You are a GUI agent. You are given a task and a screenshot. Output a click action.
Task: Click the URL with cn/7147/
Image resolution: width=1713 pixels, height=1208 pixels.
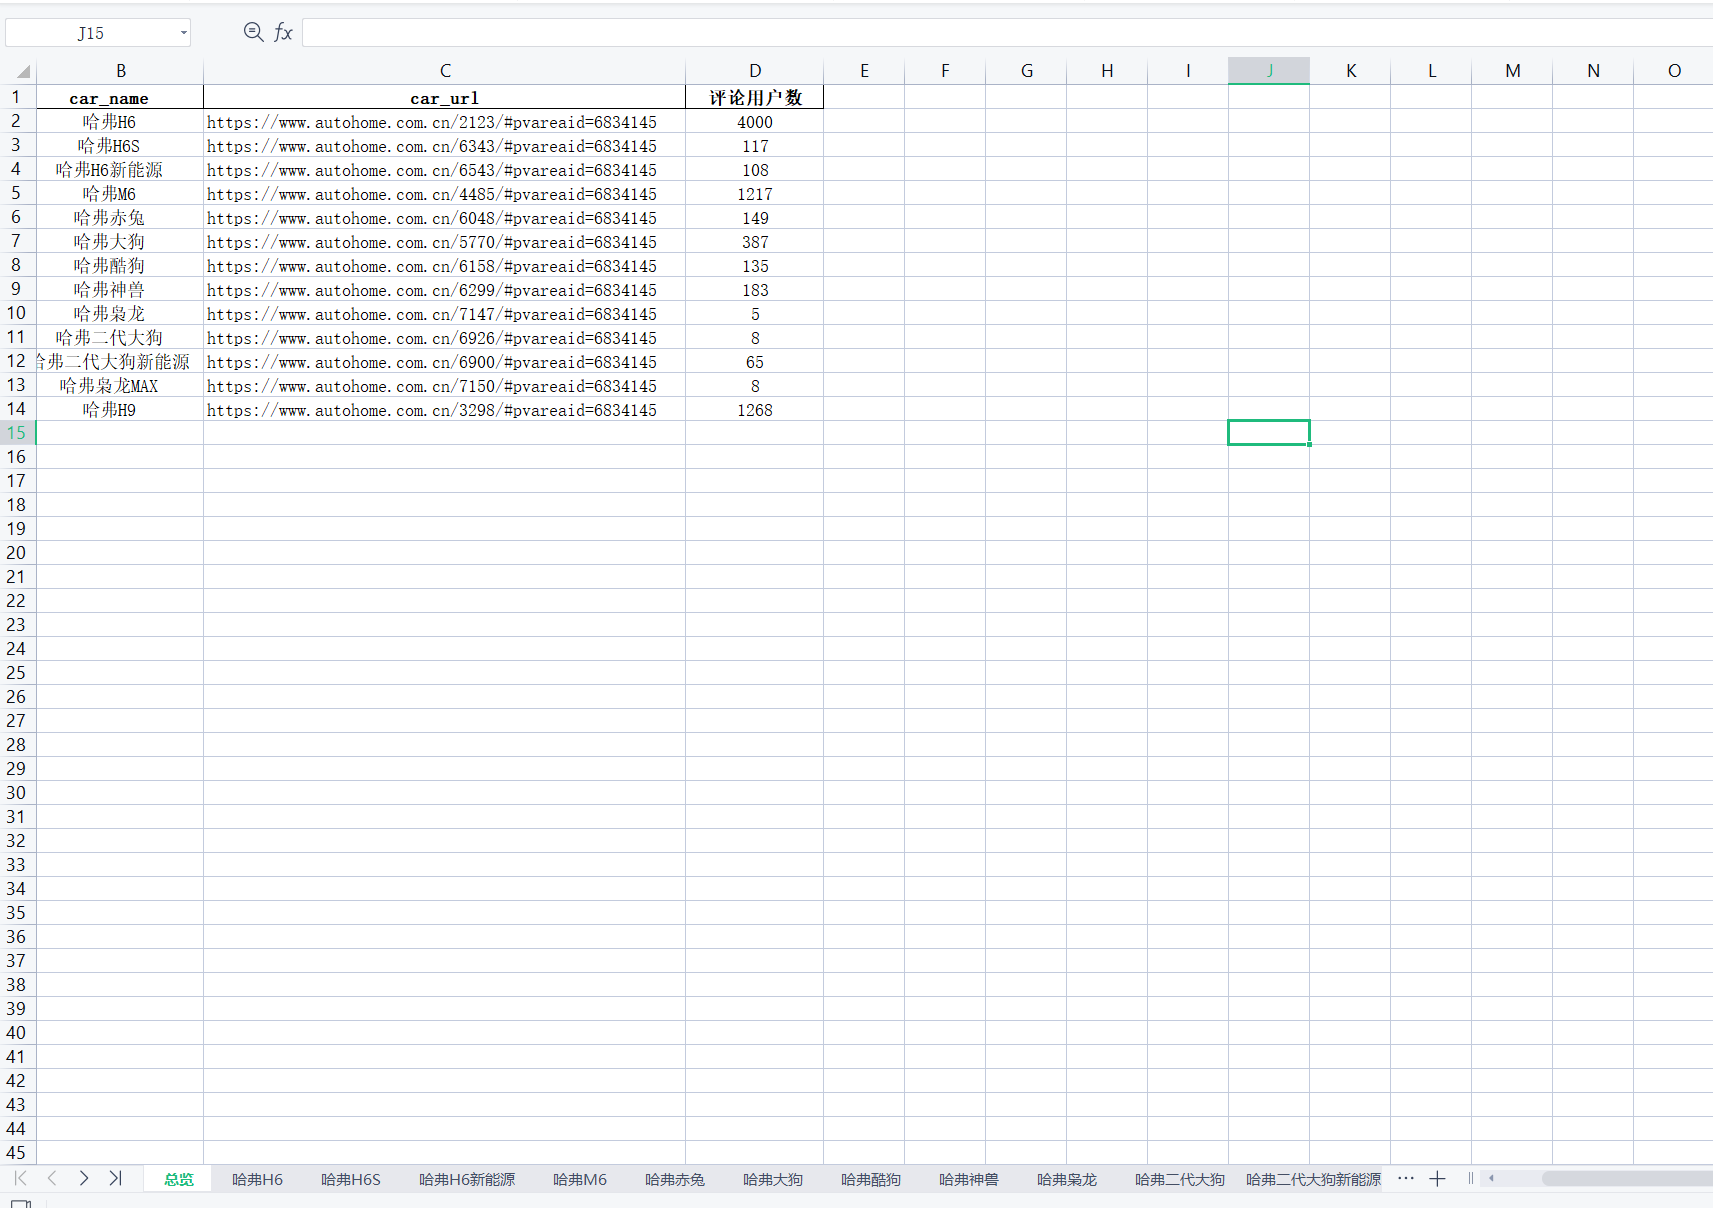pyautogui.click(x=432, y=314)
